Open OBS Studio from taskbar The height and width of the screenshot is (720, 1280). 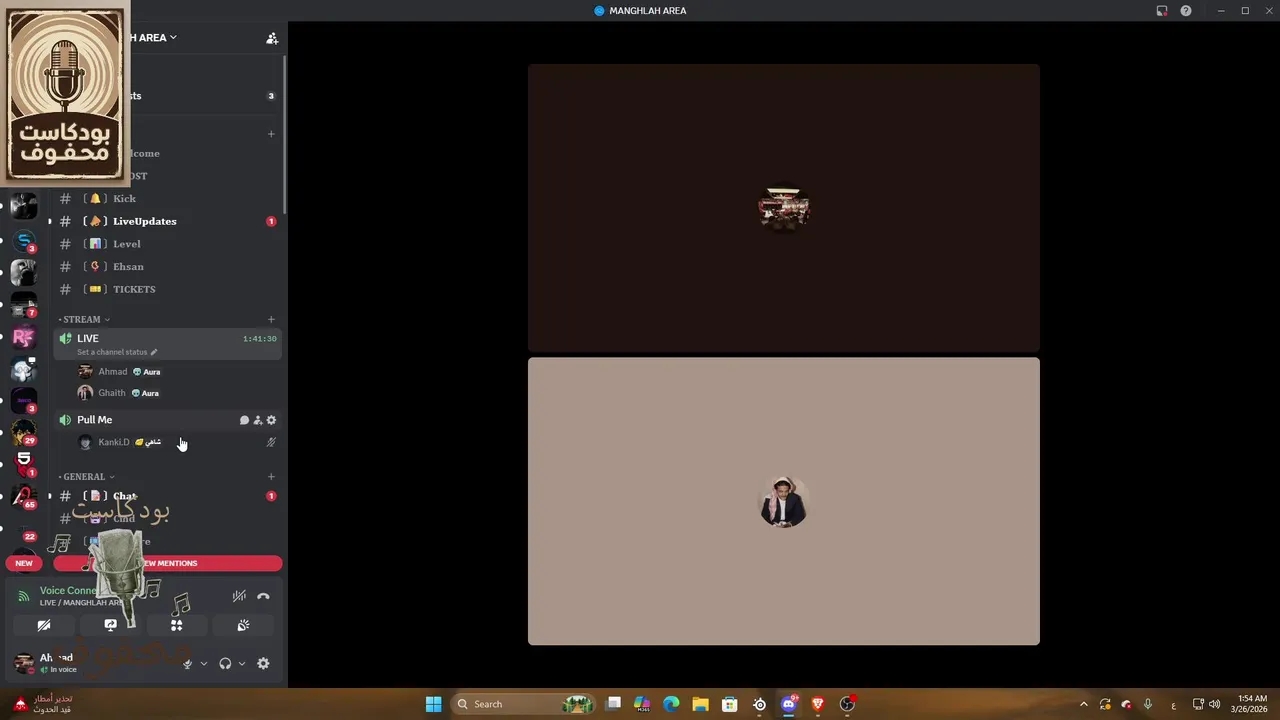click(x=848, y=704)
